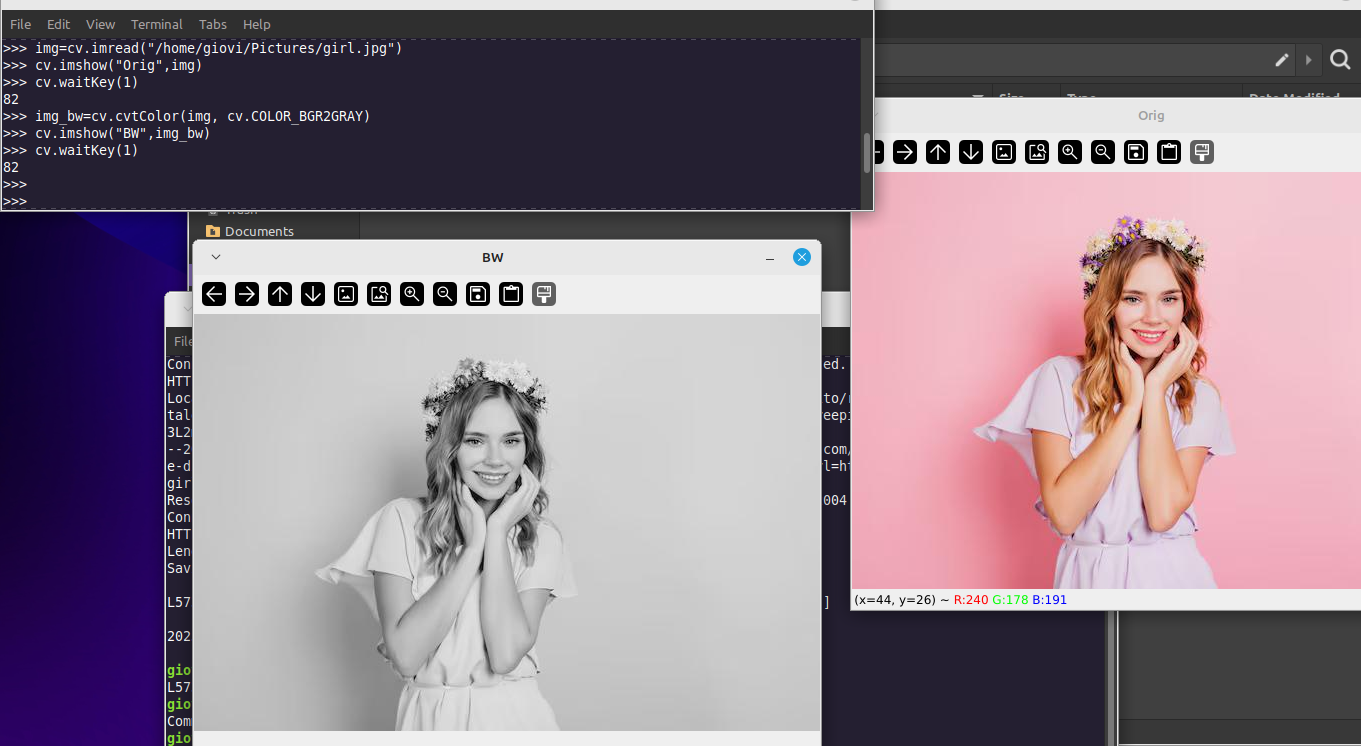Click the pencil edit path icon
This screenshot has width=1361, height=746.
pyautogui.click(x=1282, y=61)
